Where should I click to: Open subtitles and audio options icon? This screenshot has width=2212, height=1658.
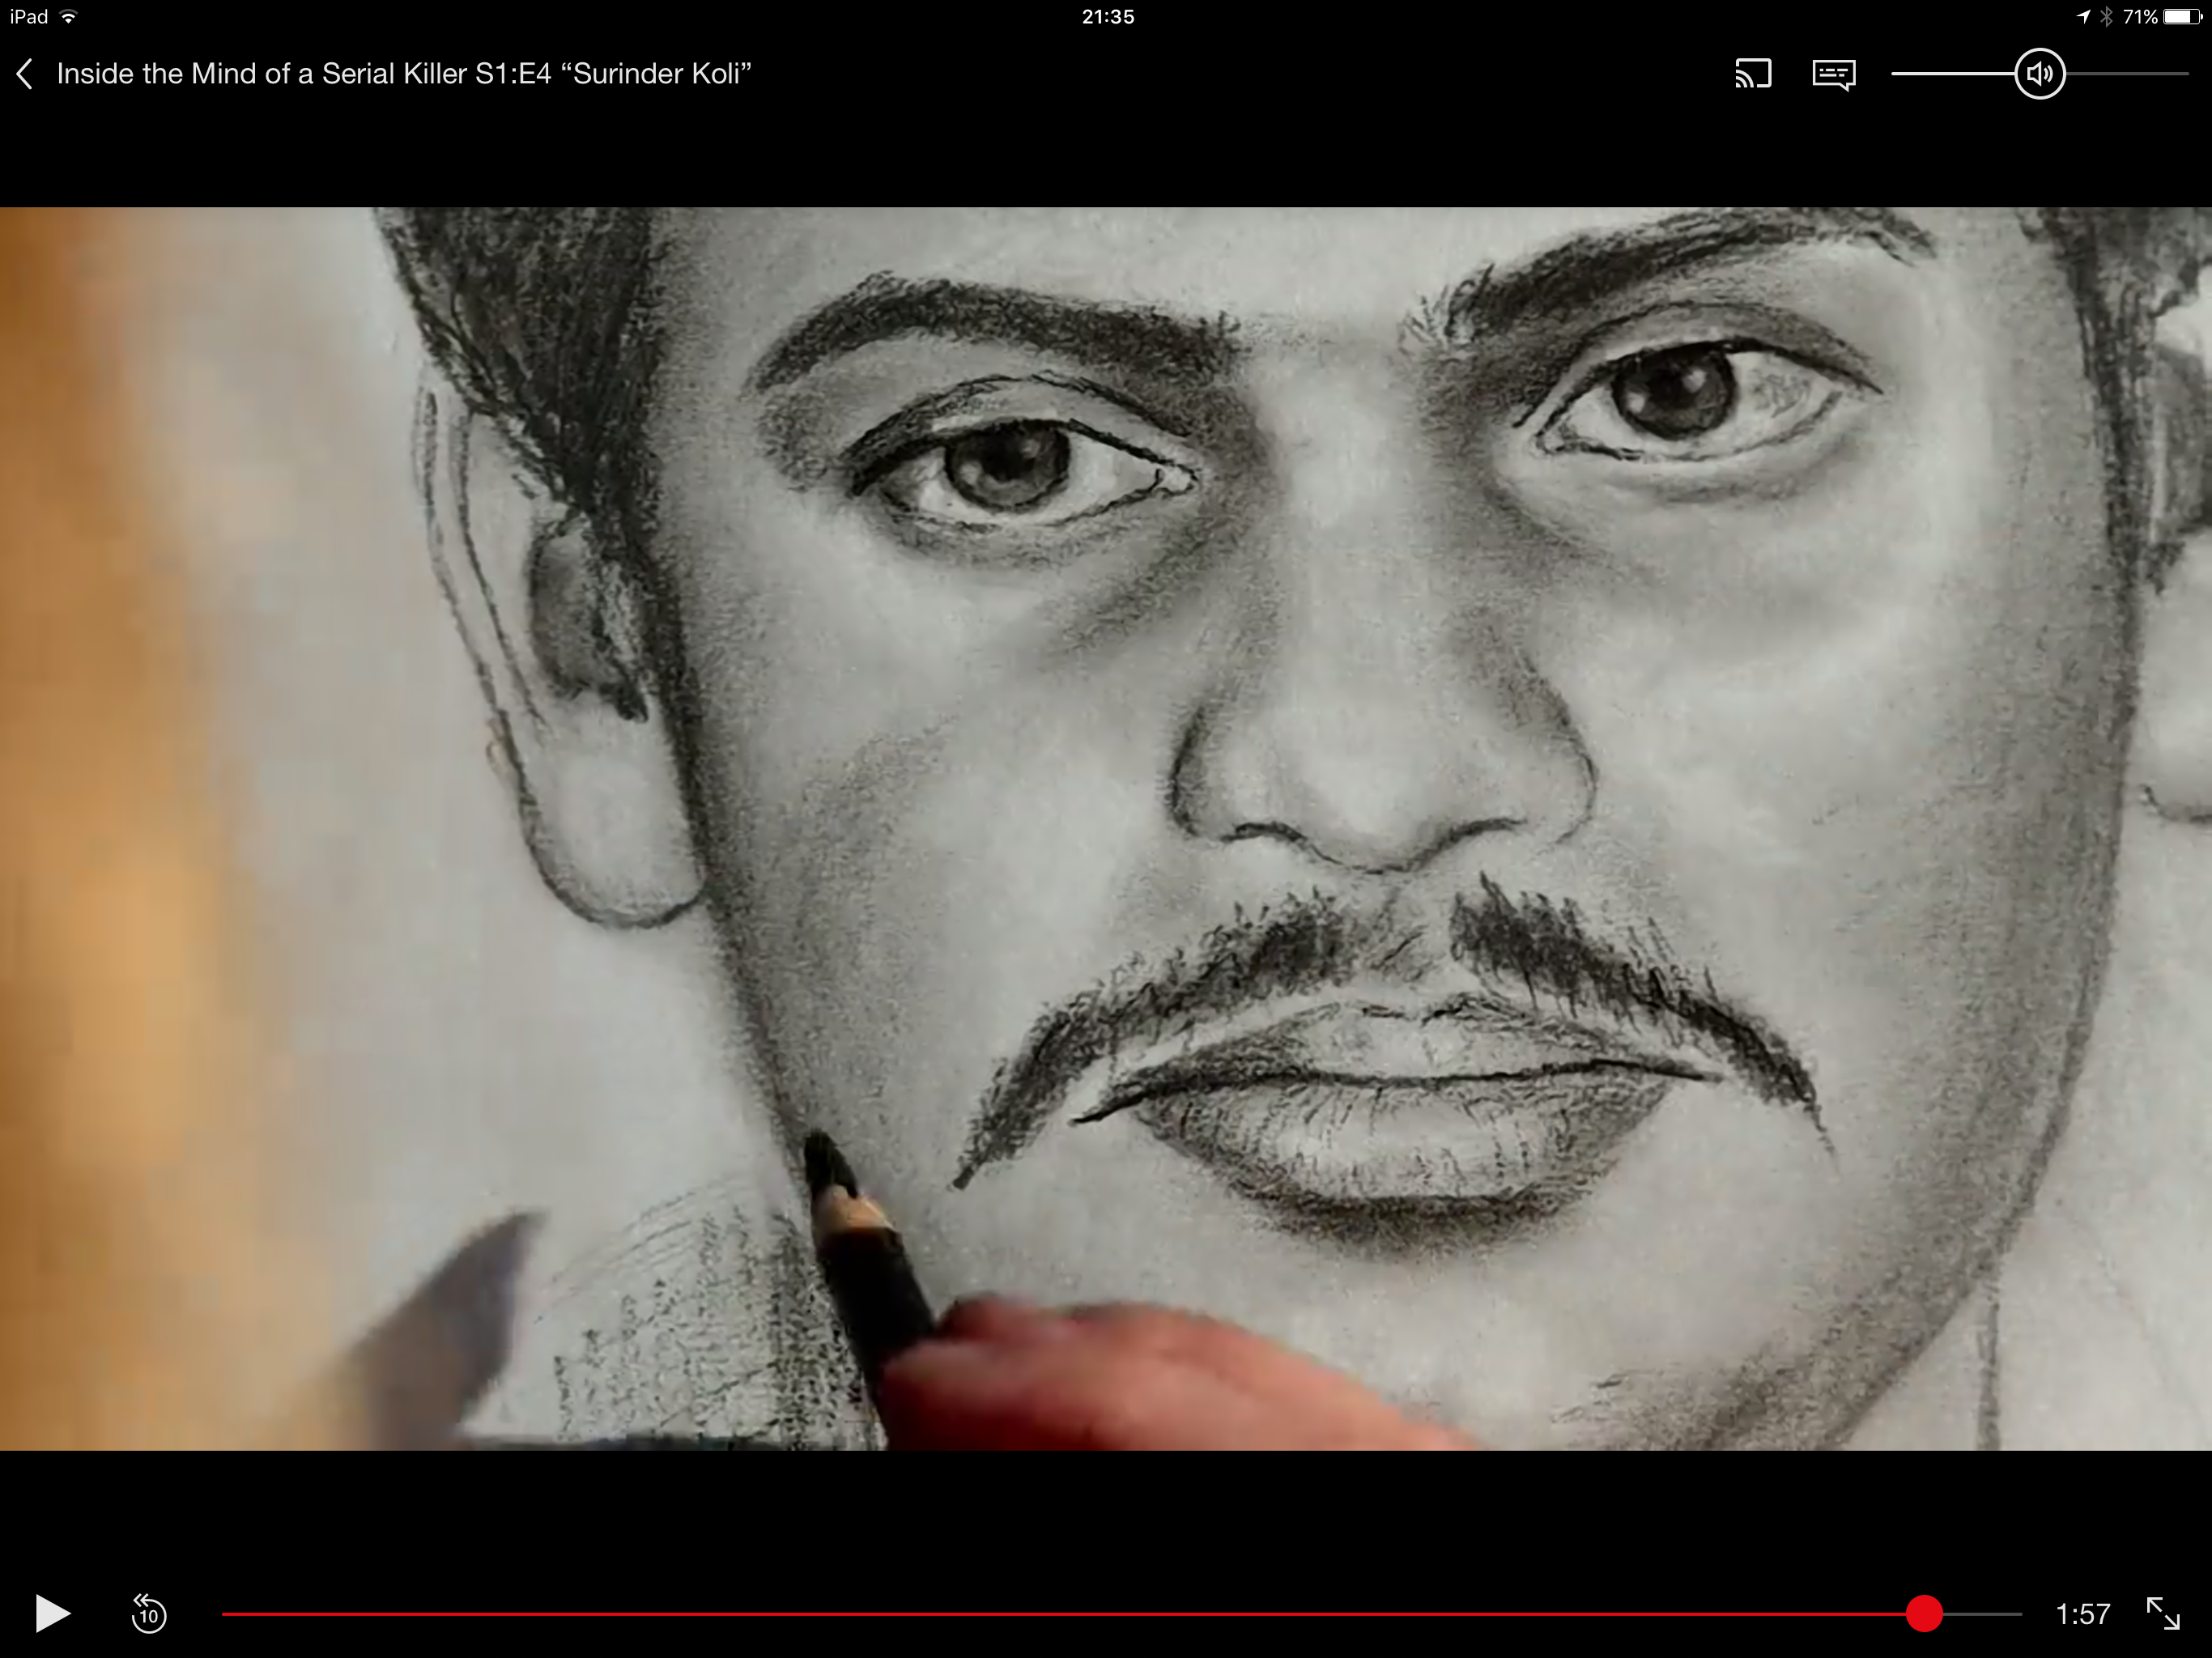click(1833, 75)
